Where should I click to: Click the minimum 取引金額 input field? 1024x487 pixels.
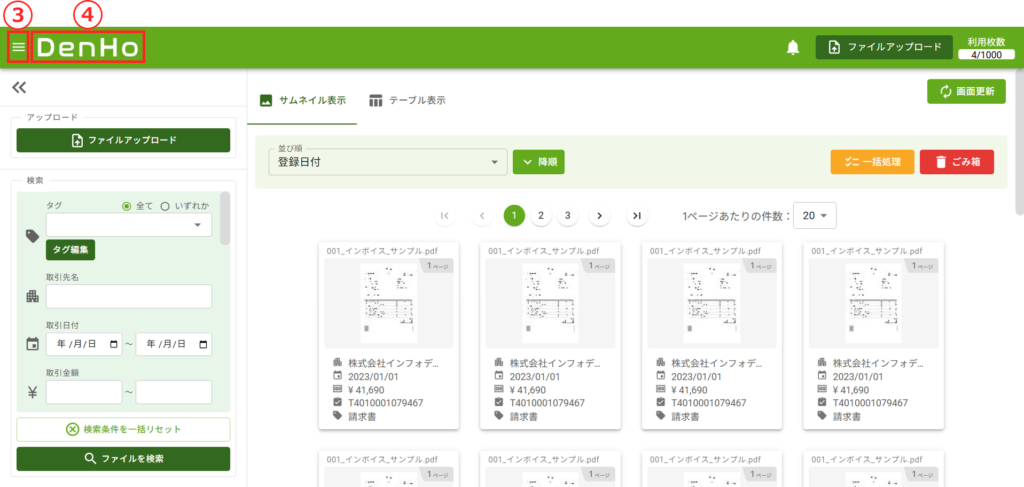(x=84, y=392)
